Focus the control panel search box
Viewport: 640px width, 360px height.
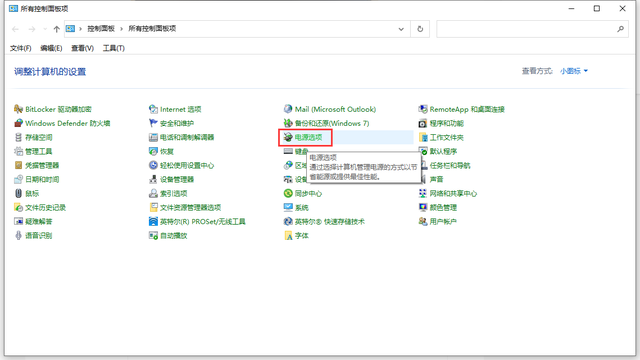point(532,29)
